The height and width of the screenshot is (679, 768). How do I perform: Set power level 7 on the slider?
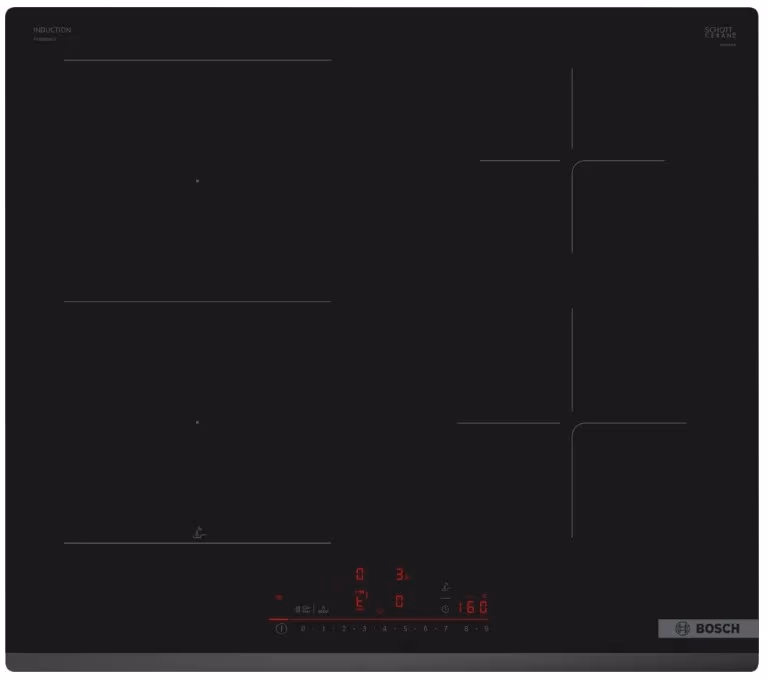[x=446, y=629]
